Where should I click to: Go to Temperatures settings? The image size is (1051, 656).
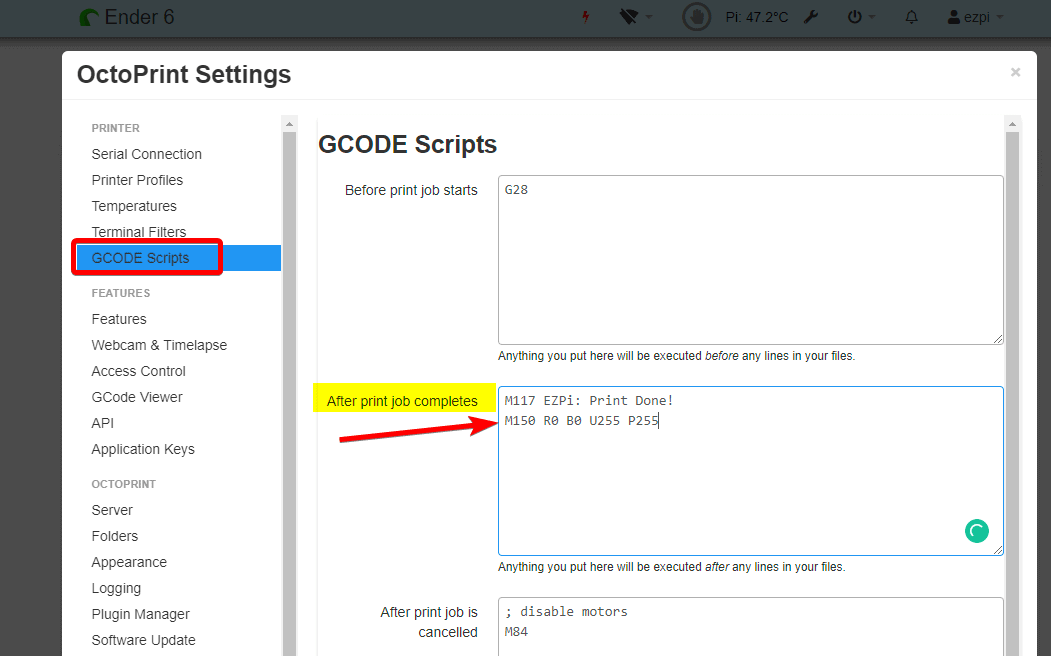pos(134,206)
